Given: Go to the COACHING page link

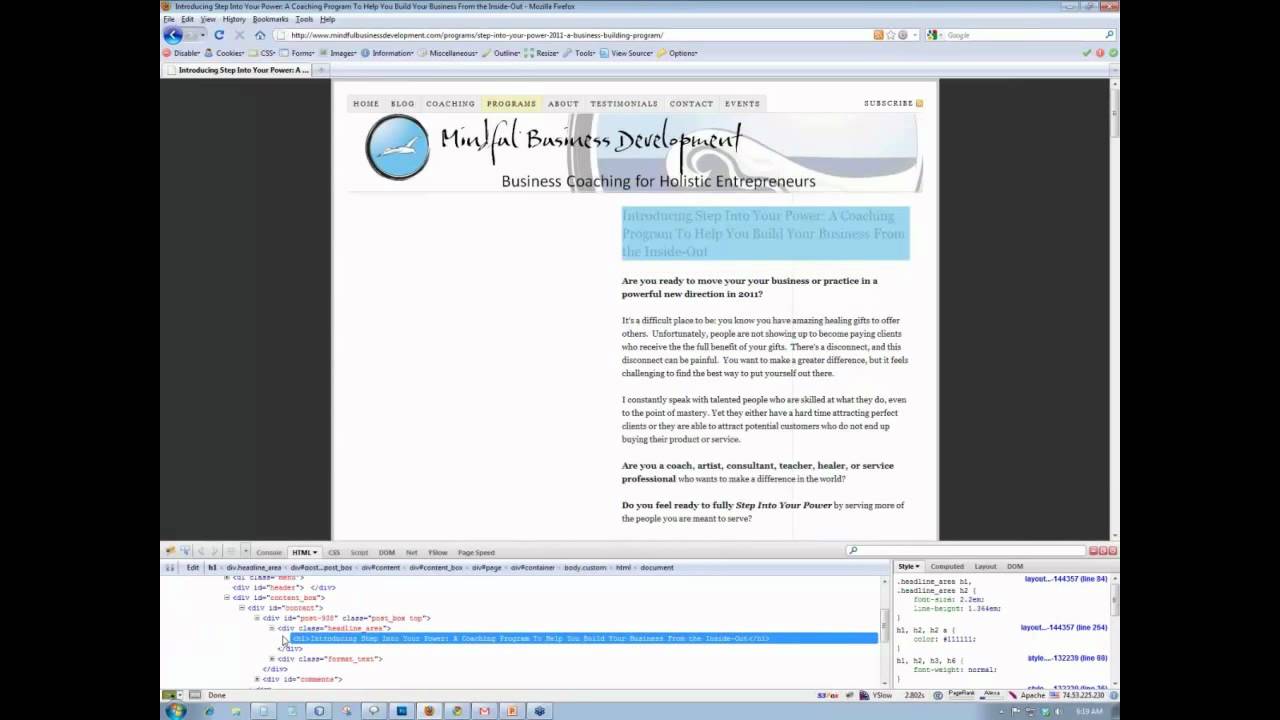Looking at the screenshot, I should [450, 103].
